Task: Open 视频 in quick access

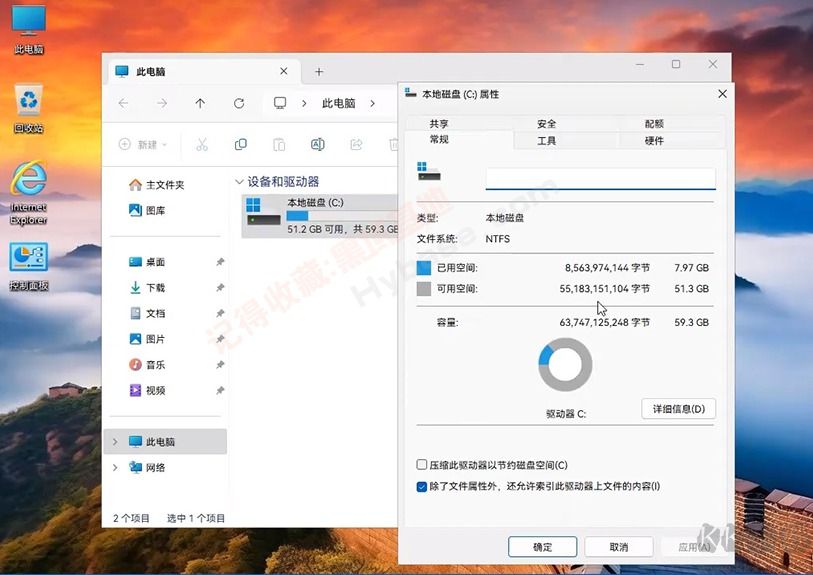Action: pyautogui.click(x=147, y=390)
